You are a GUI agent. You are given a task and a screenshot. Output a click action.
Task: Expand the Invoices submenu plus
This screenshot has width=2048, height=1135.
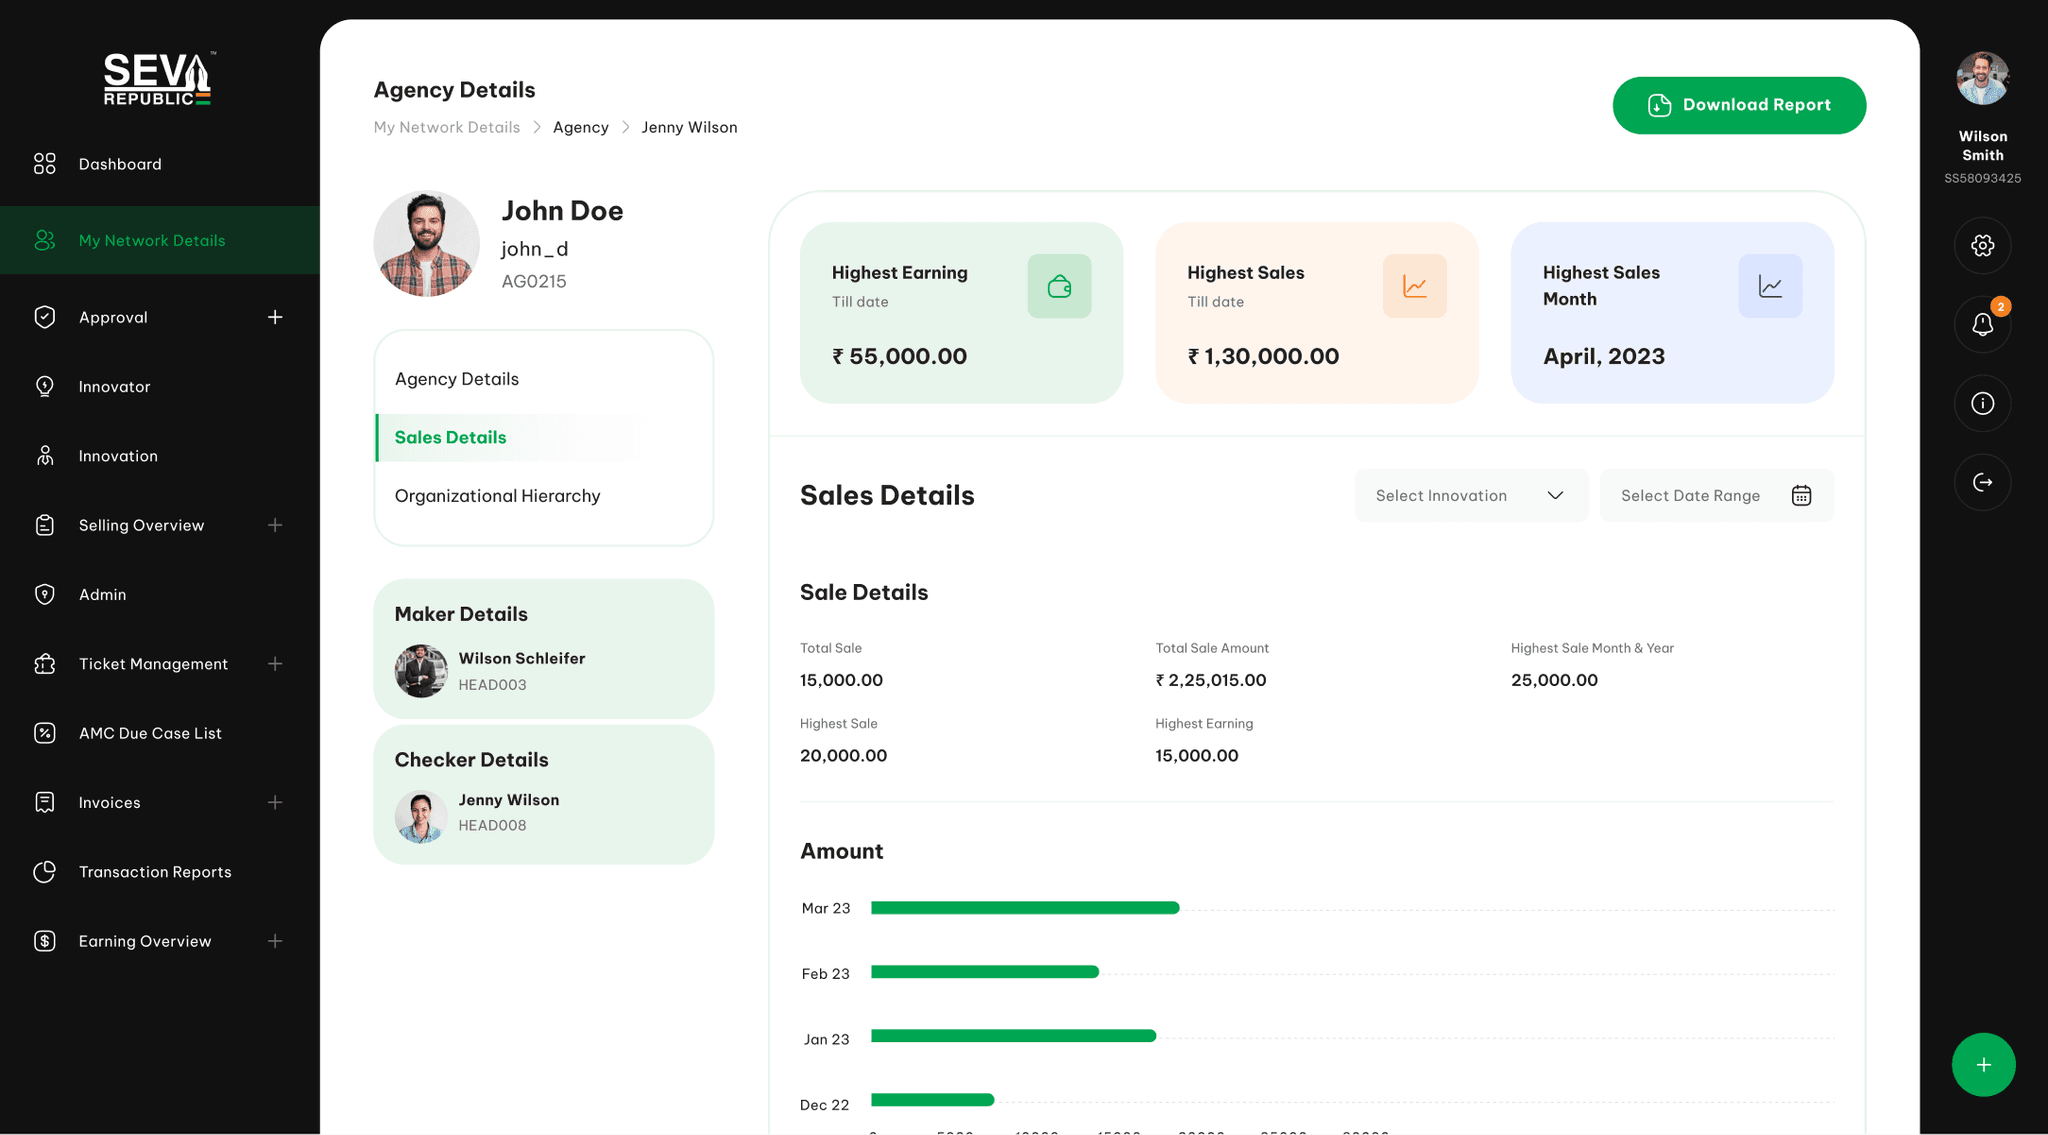click(275, 803)
